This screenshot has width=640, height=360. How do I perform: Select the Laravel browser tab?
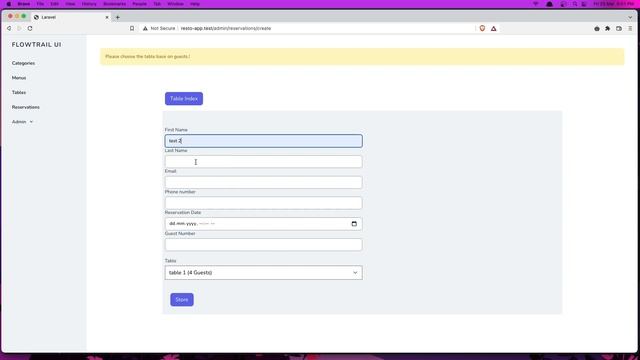click(x=71, y=17)
